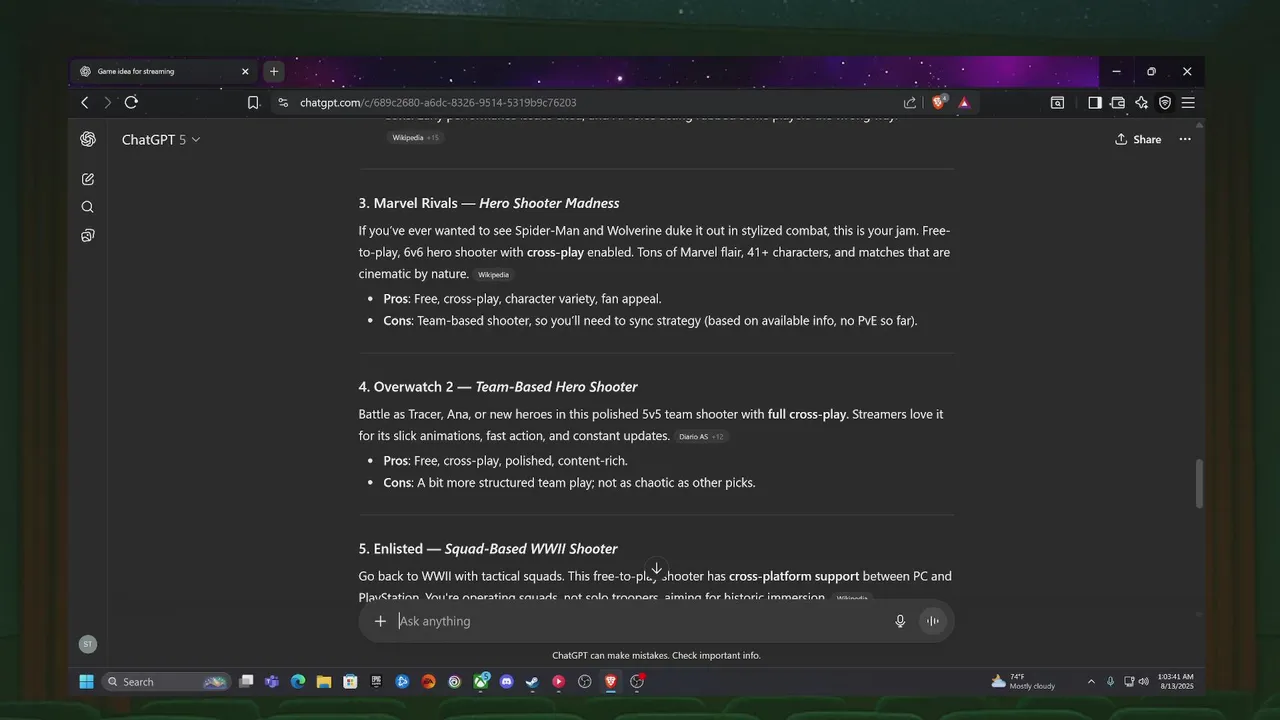Click the '4. Overwatch 2' heading text

click(x=406, y=387)
